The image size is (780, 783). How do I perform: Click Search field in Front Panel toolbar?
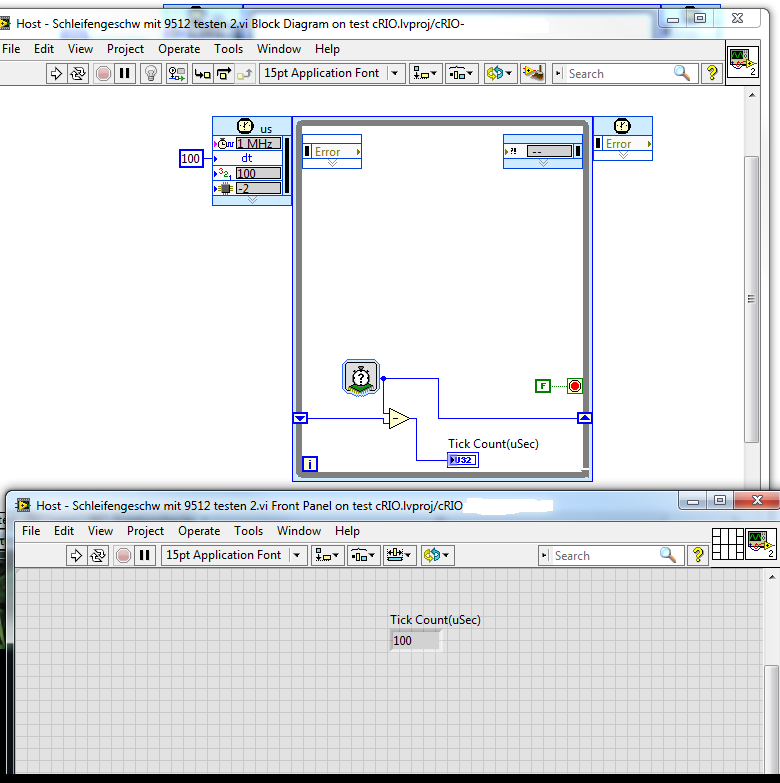(x=603, y=556)
